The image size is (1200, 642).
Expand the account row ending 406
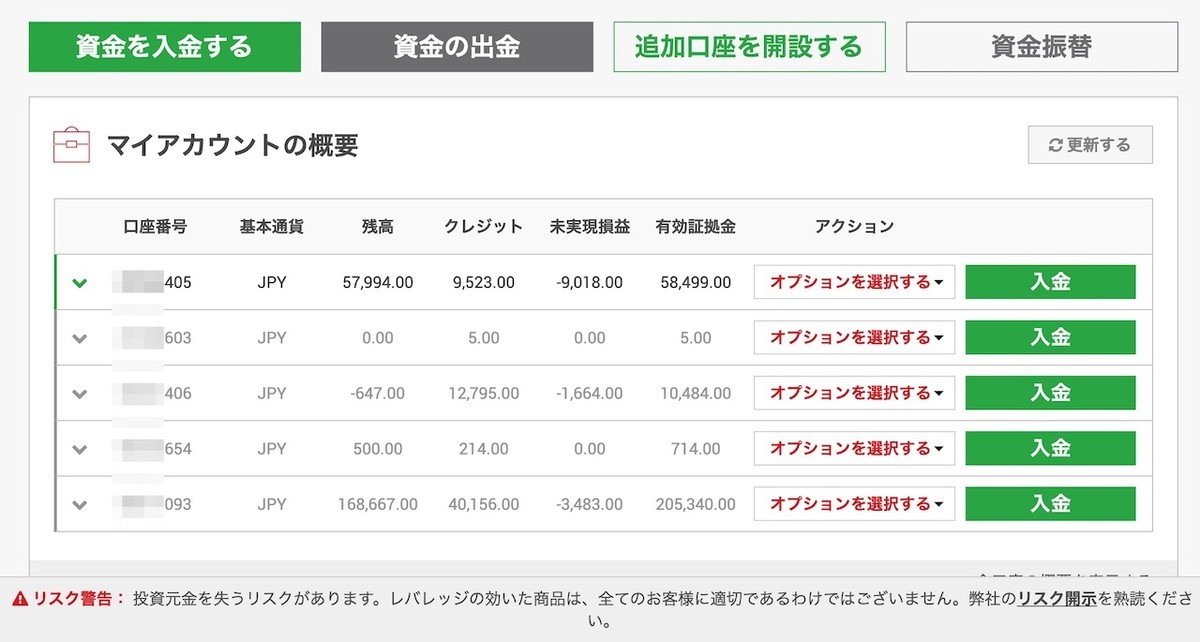click(x=80, y=394)
